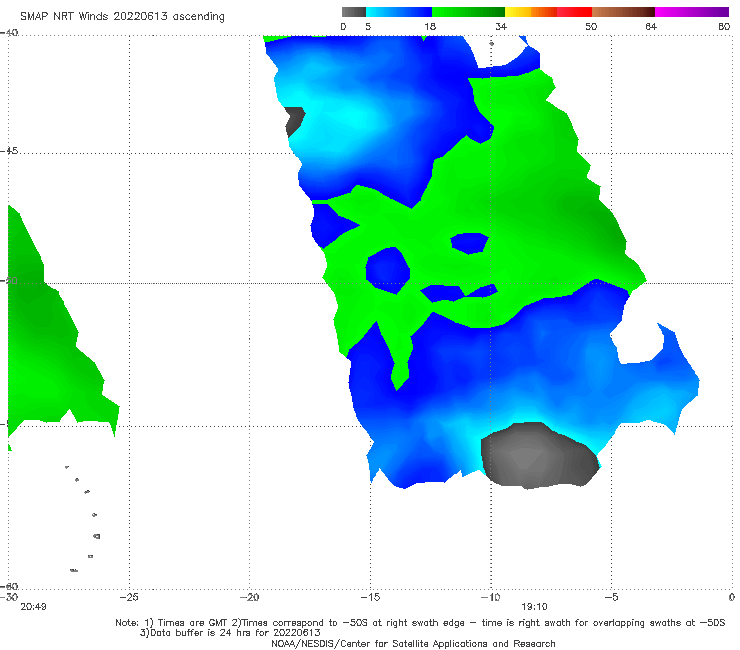Click the small gray patch at the swath's western edge

click(295, 121)
